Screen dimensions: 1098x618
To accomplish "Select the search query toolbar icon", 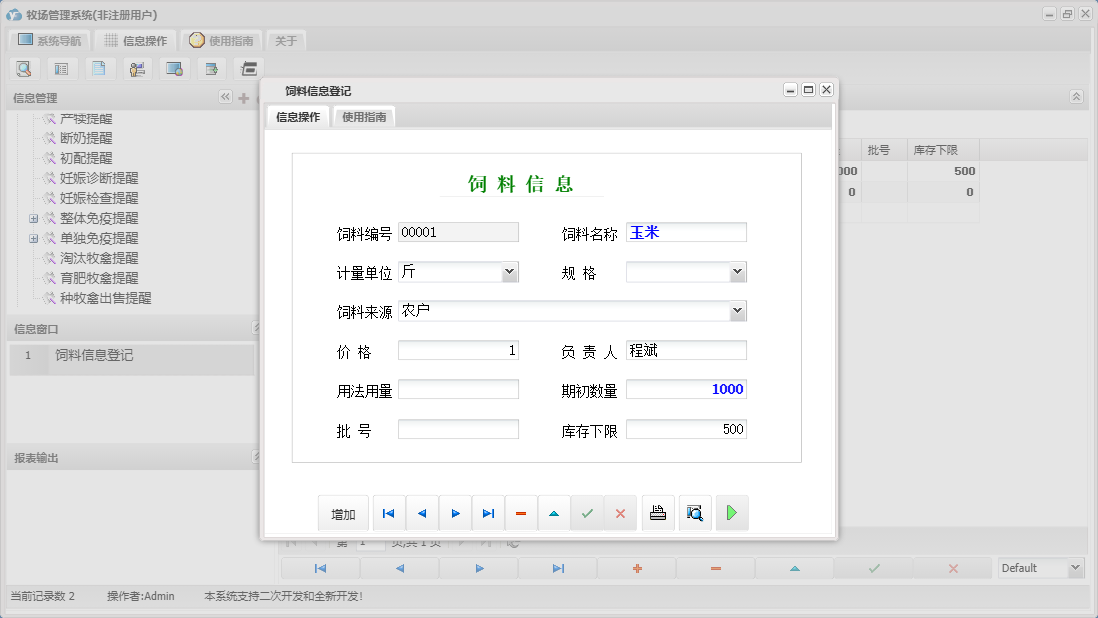I will (24, 68).
